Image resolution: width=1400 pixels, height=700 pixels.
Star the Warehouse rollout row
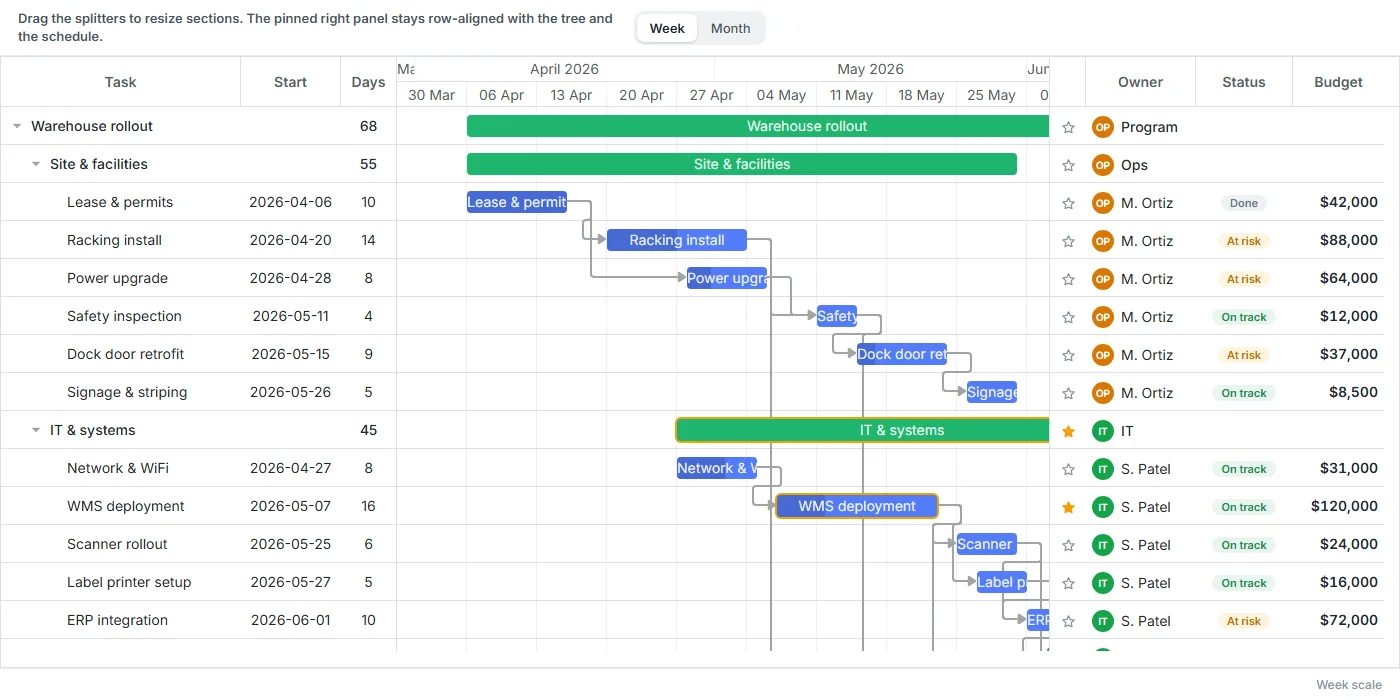[1068, 127]
